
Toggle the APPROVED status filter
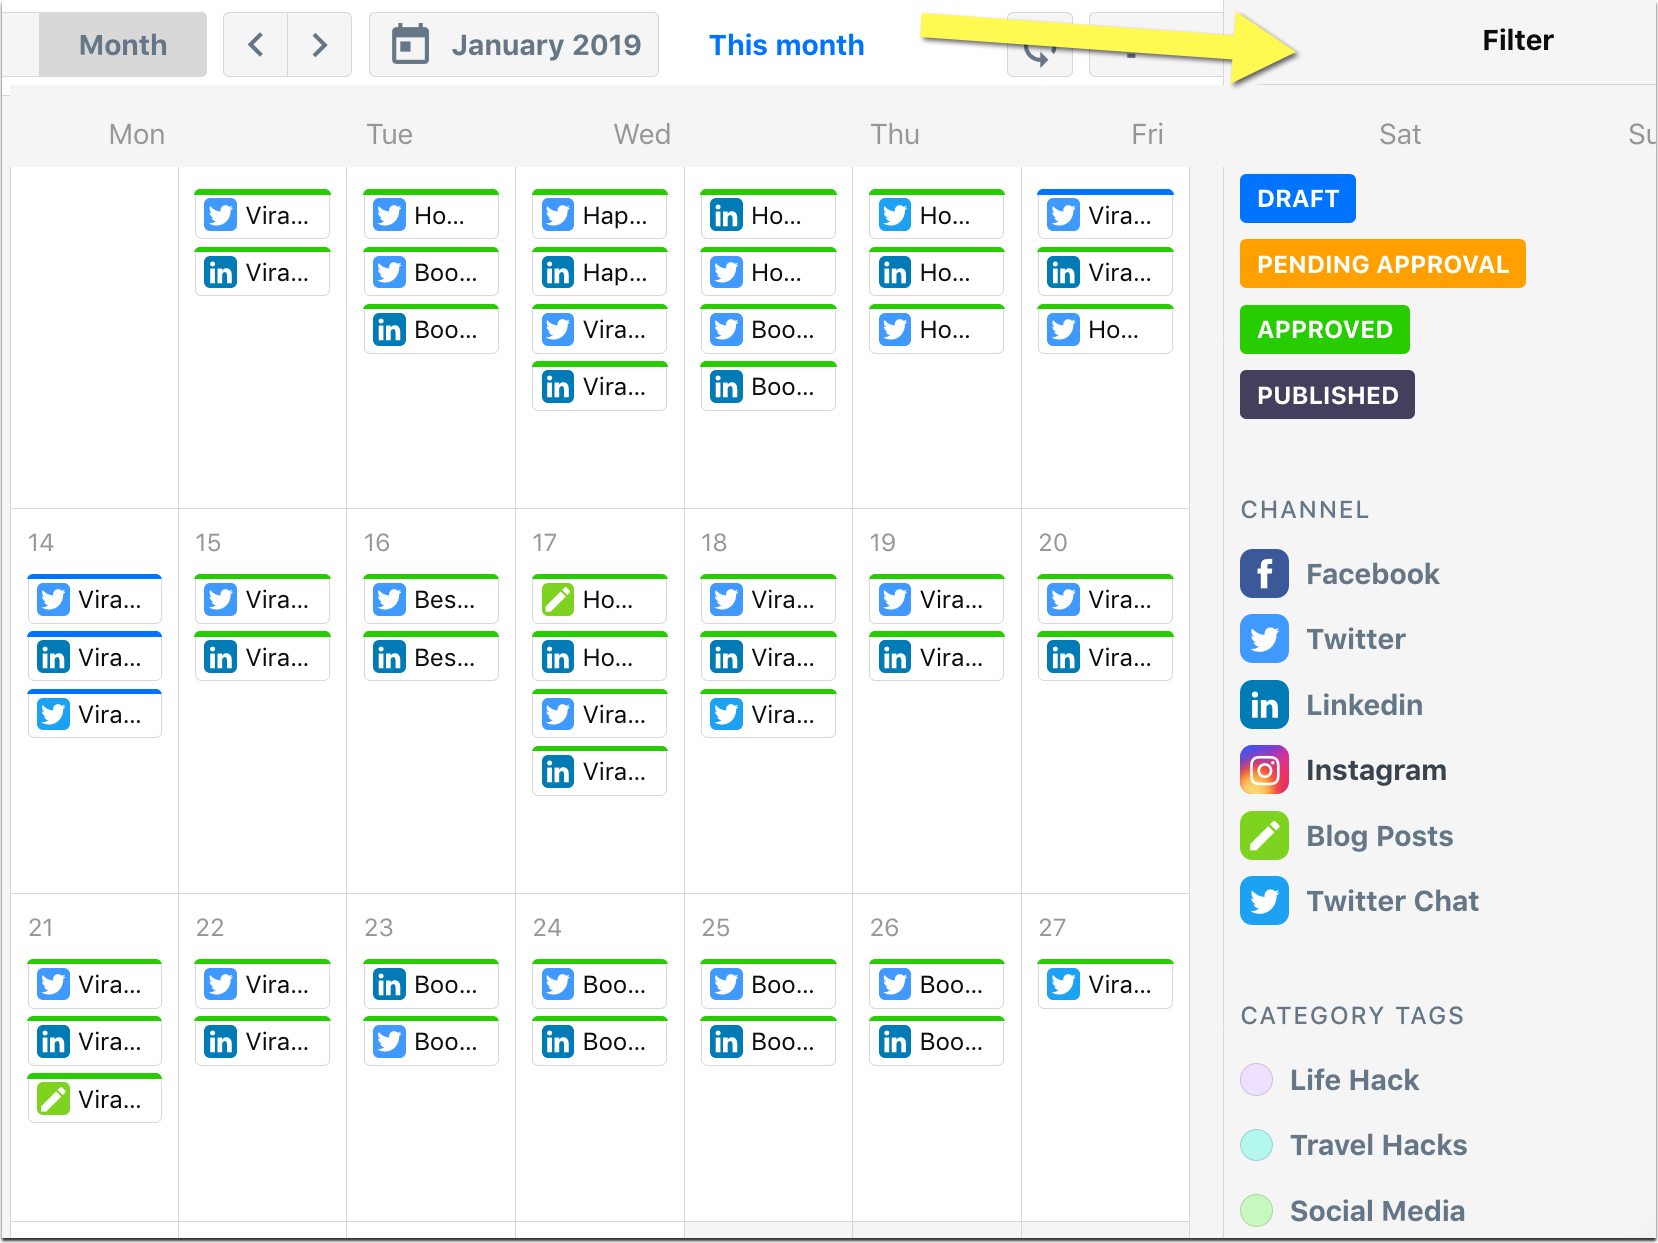[1325, 330]
